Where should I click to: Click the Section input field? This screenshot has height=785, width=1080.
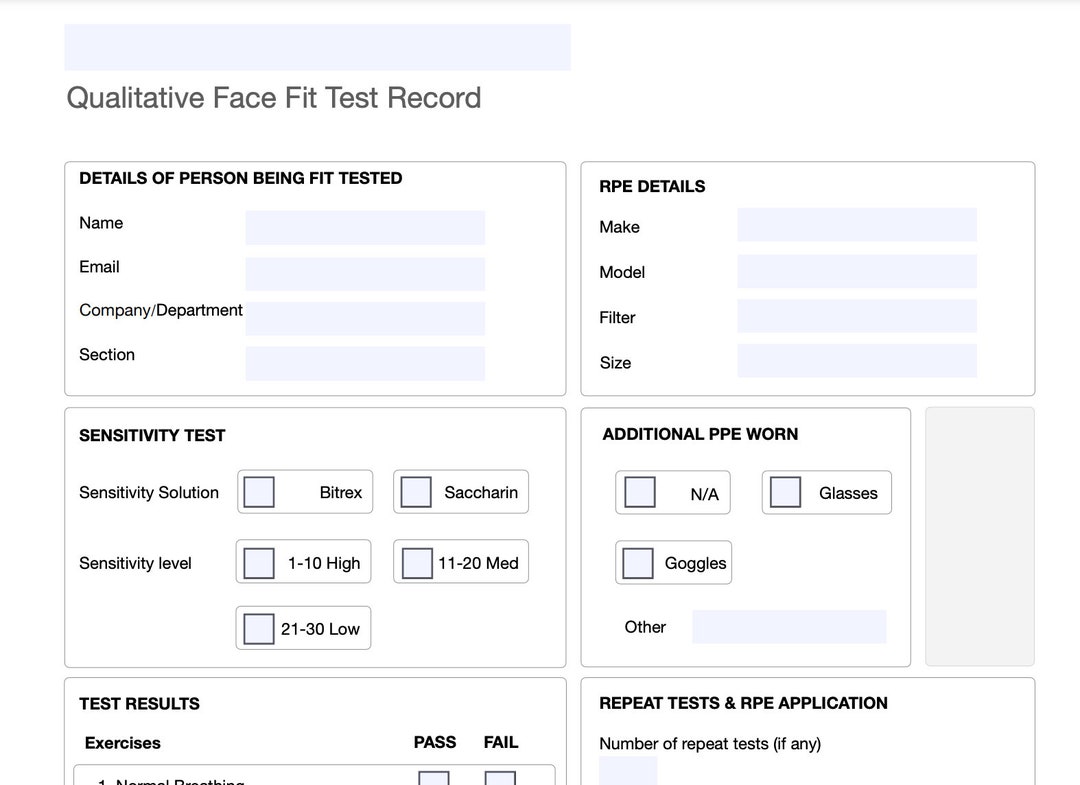[x=364, y=363]
